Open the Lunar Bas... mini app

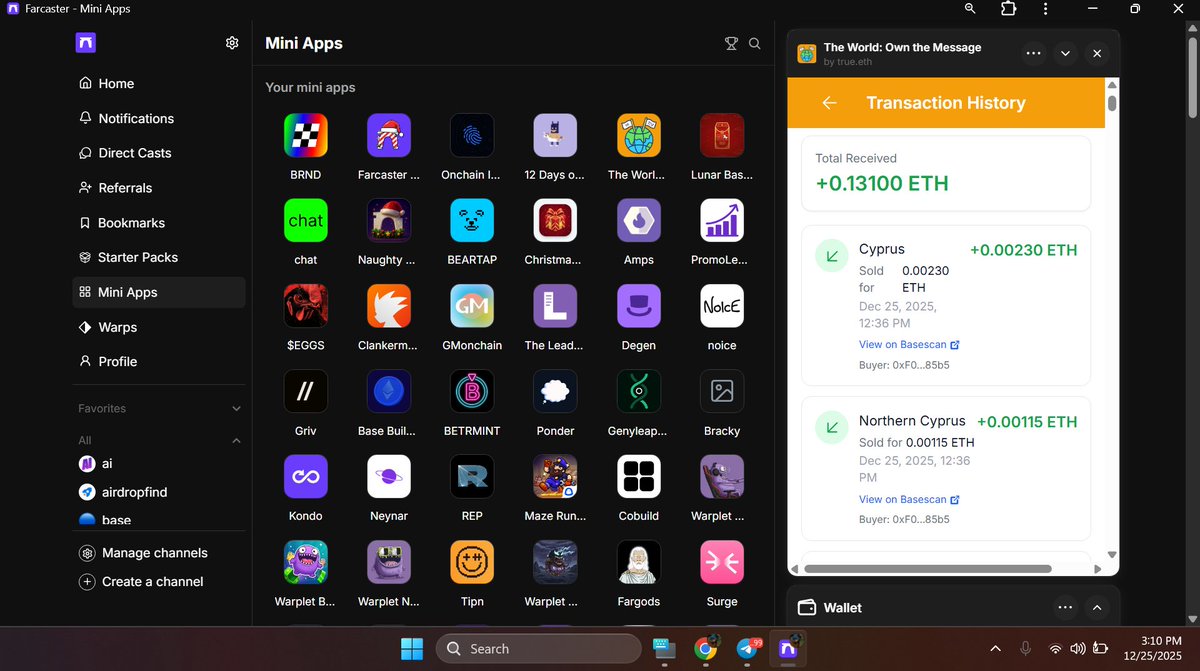click(x=722, y=135)
